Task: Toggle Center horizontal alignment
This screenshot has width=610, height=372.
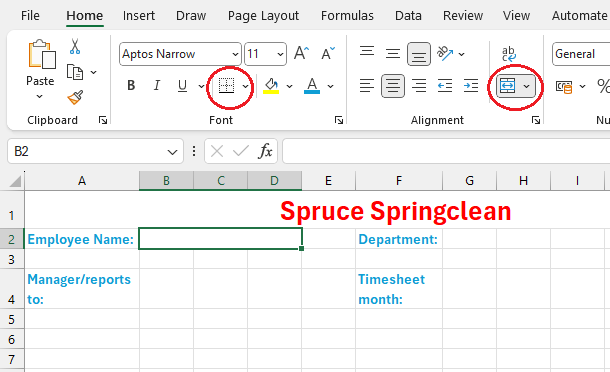Action: [393, 86]
